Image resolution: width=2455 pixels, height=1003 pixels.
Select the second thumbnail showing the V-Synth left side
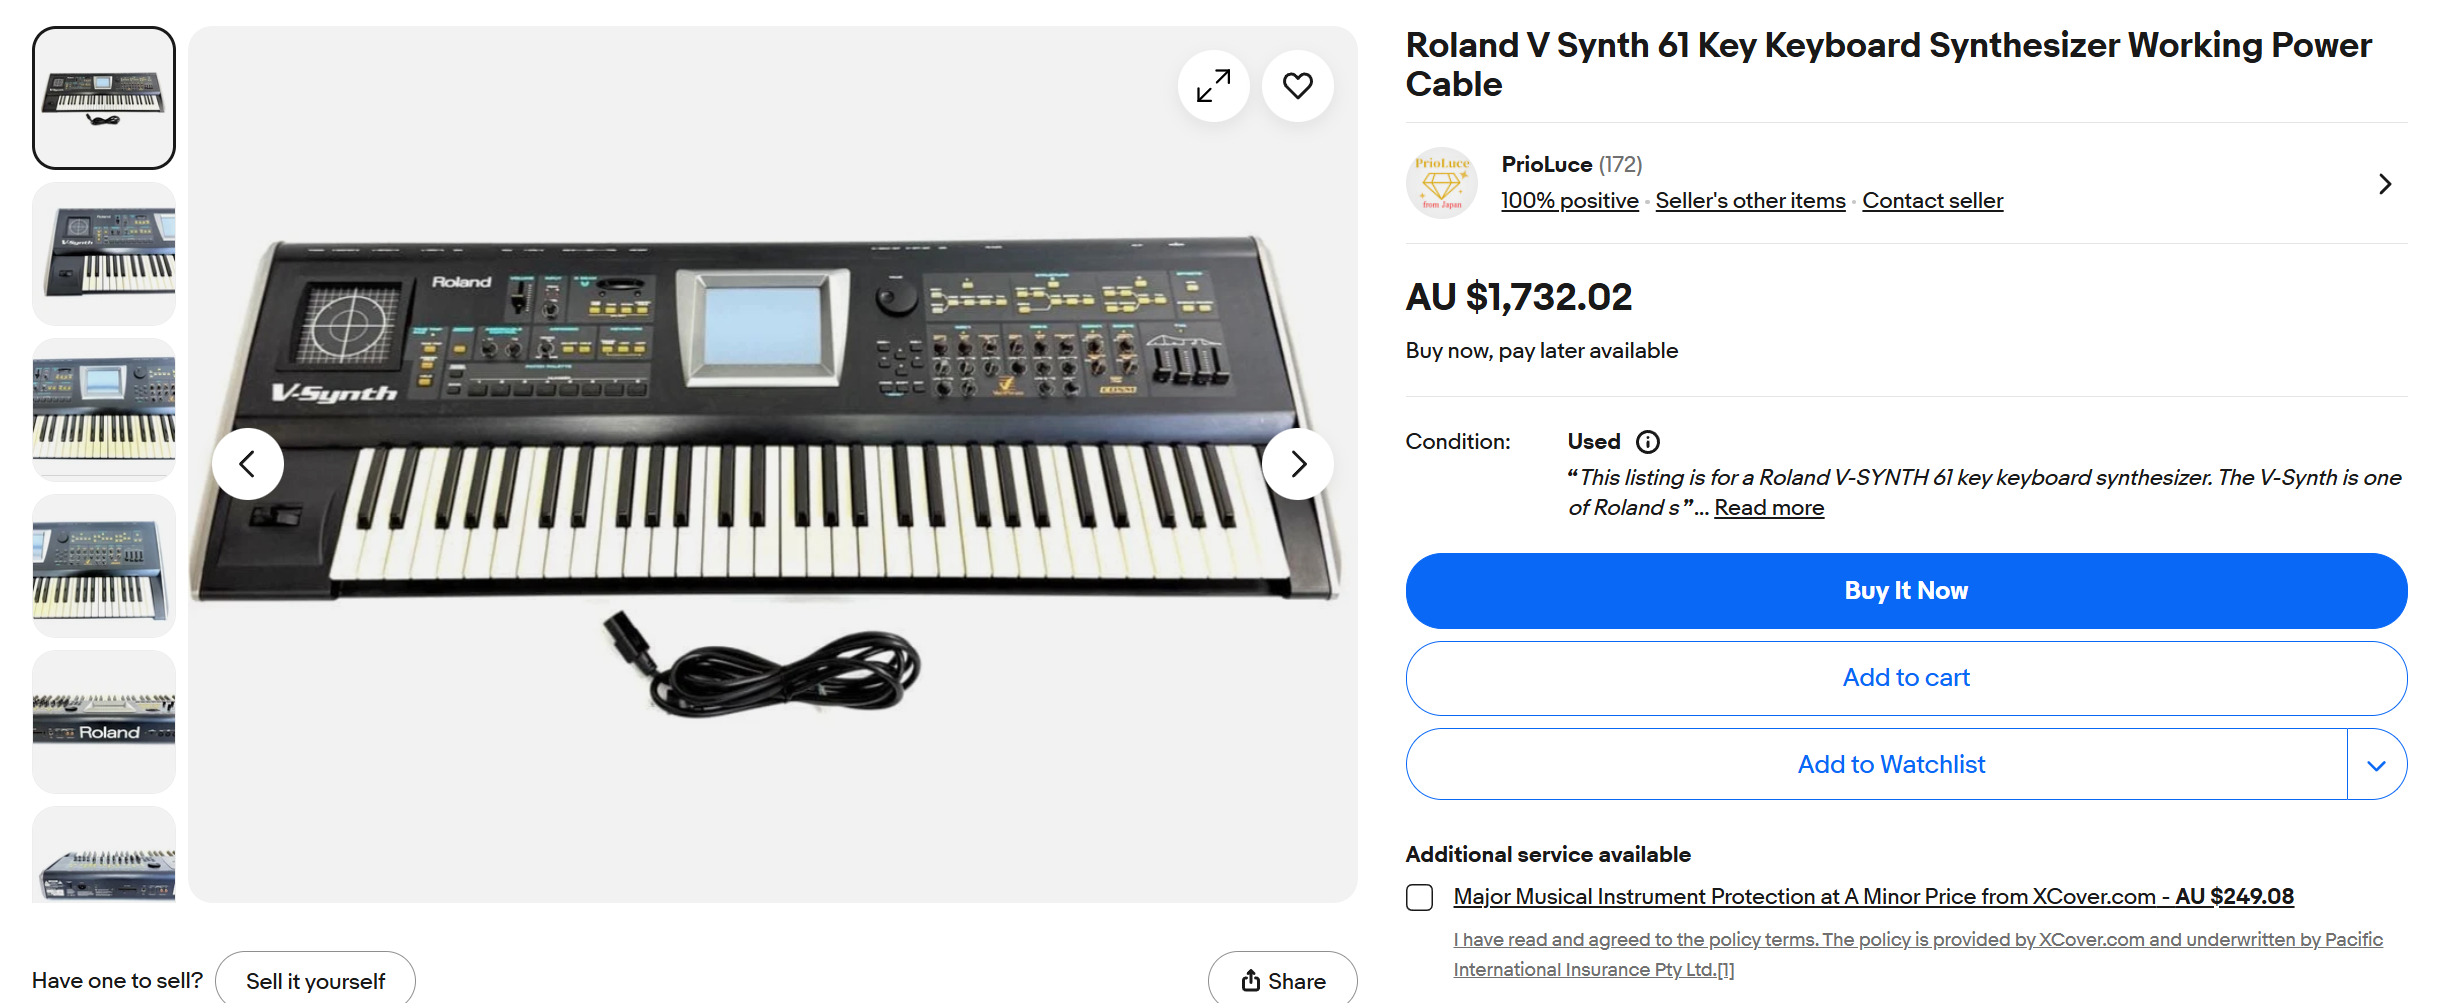click(104, 254)
